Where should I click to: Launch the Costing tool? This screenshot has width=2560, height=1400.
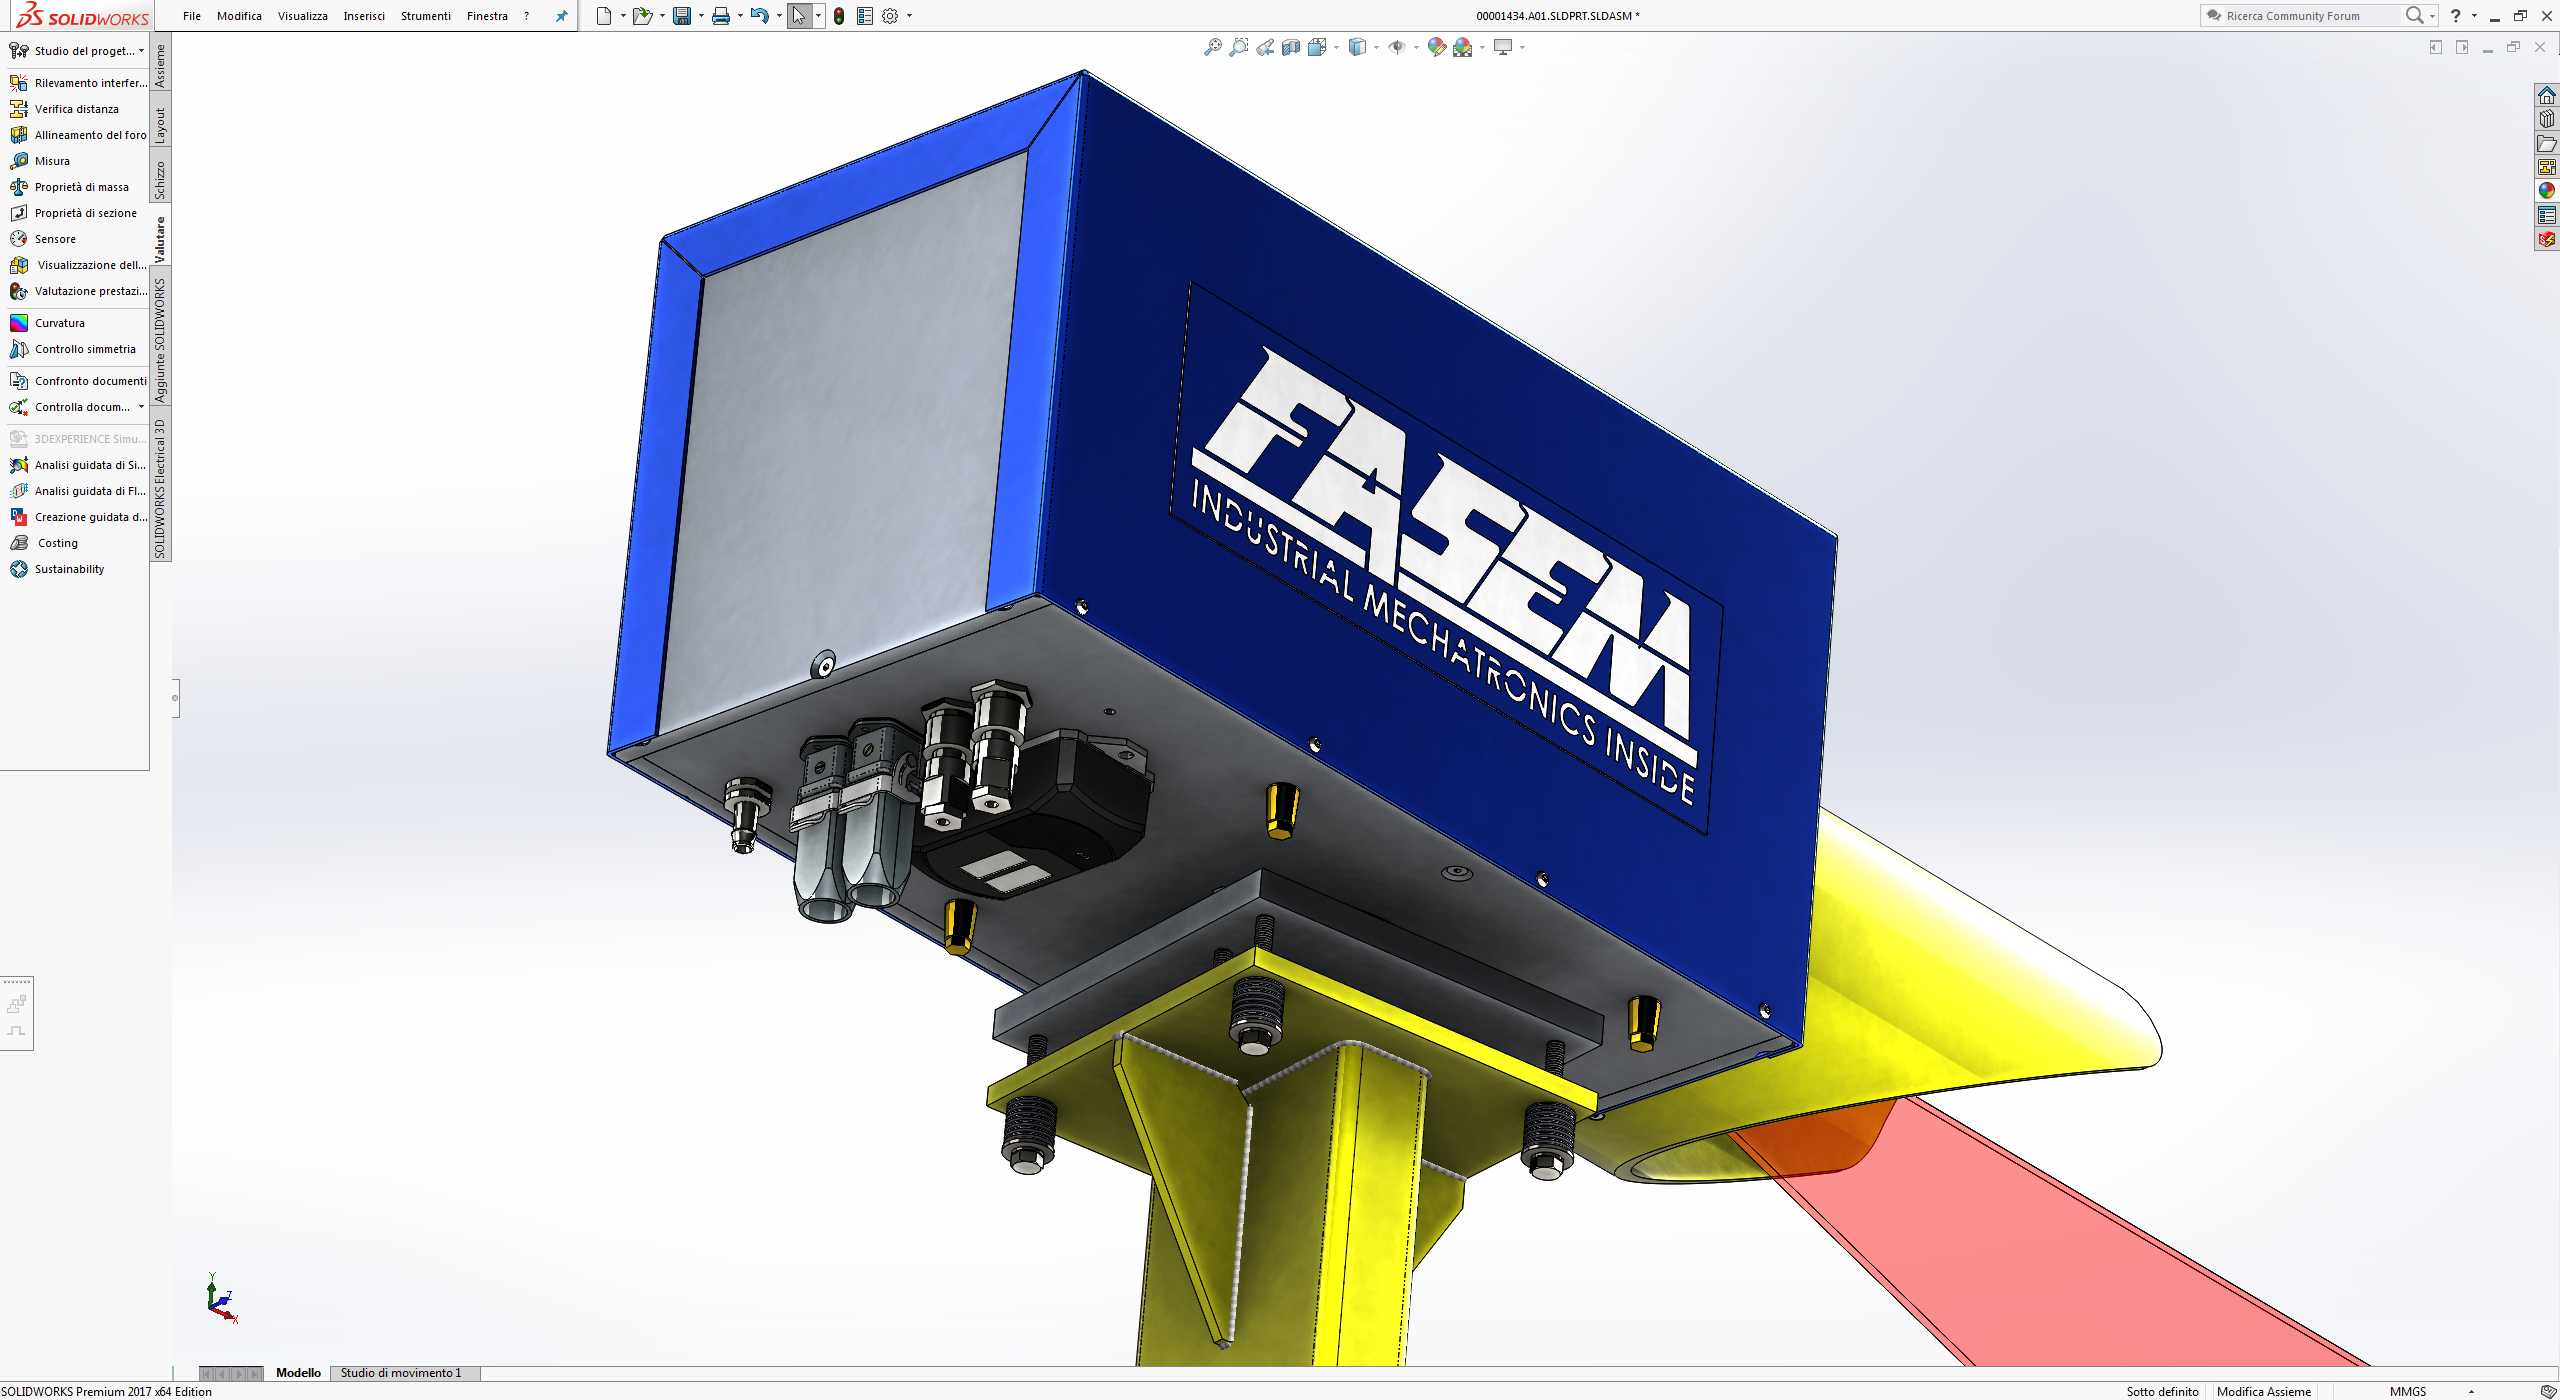(x=44, y=543)
